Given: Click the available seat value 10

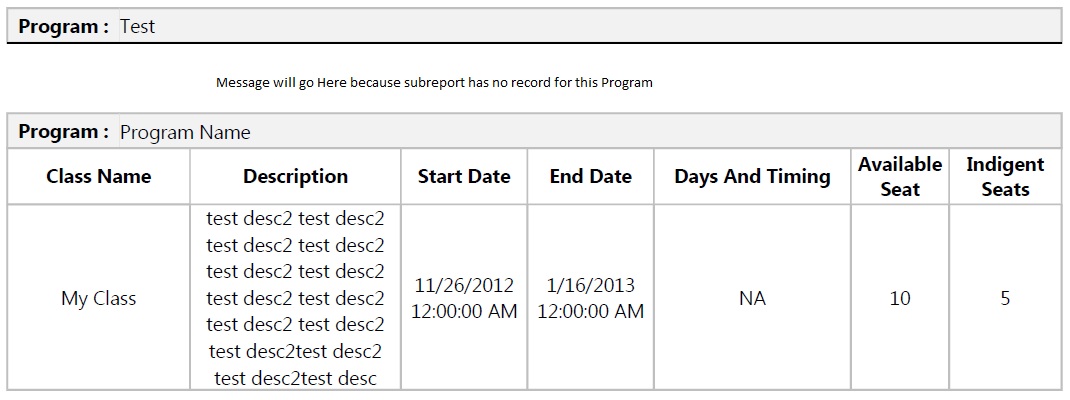Looking at the screenshot, I should click(x=900, y=298).
